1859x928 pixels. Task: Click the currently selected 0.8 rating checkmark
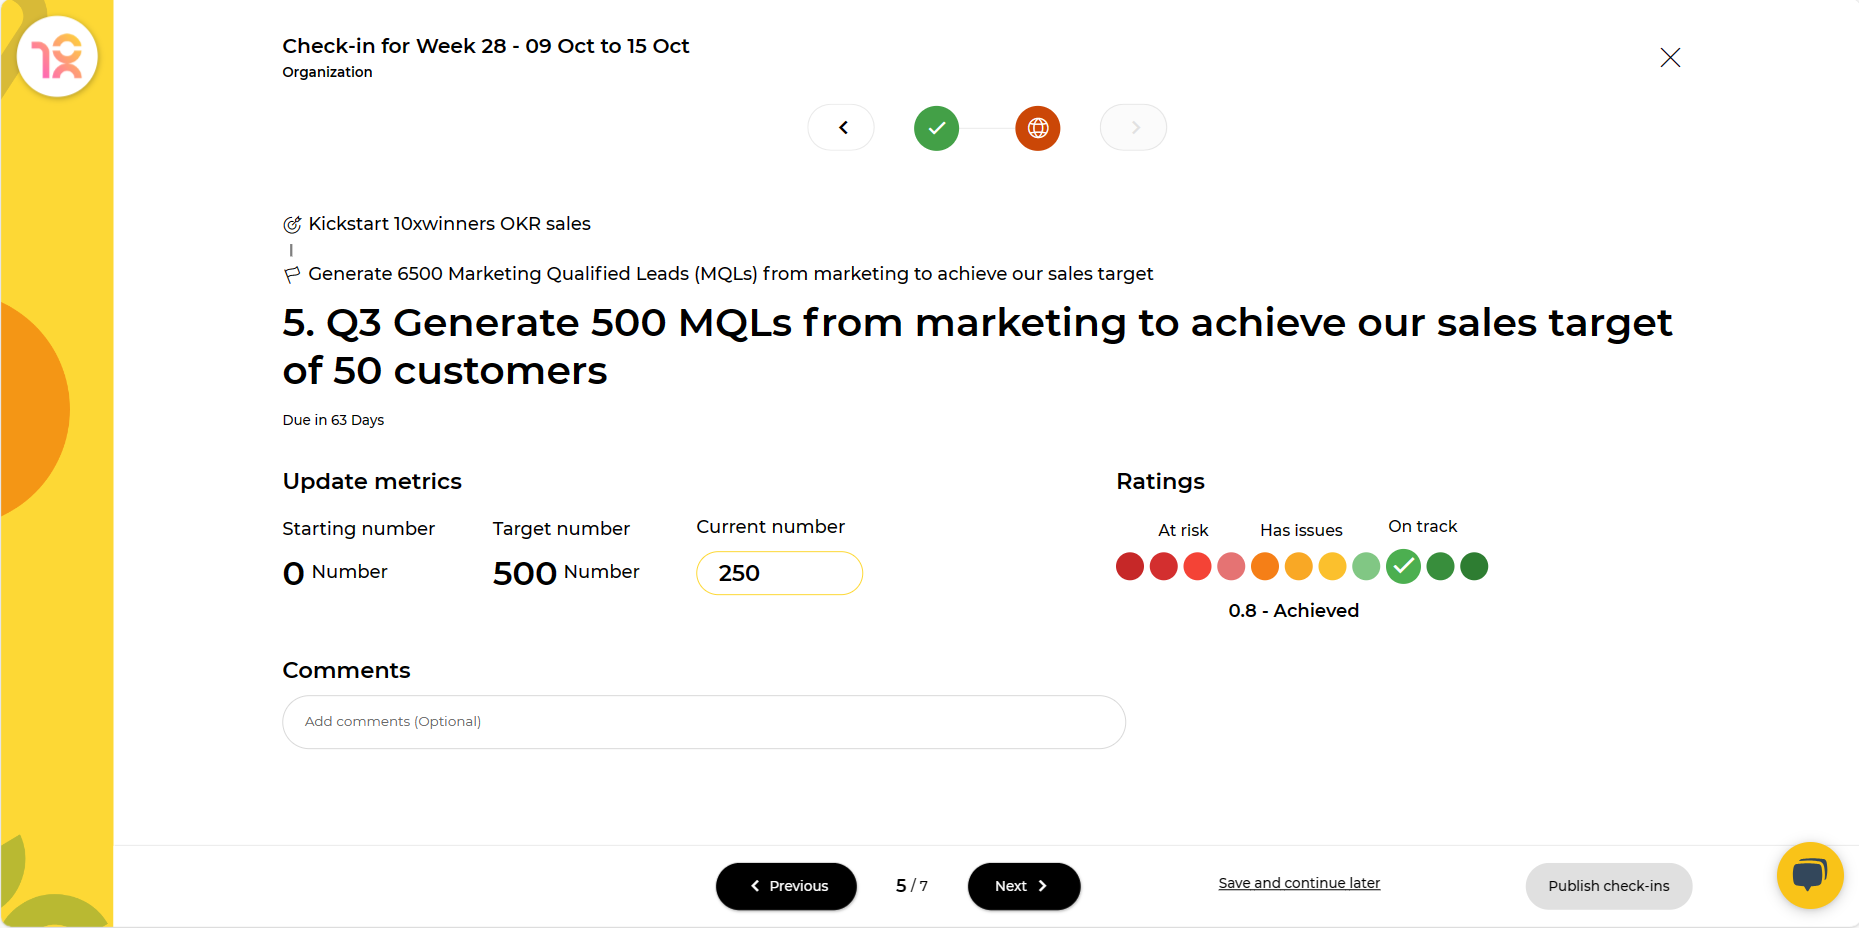(x=1403, y=566)
